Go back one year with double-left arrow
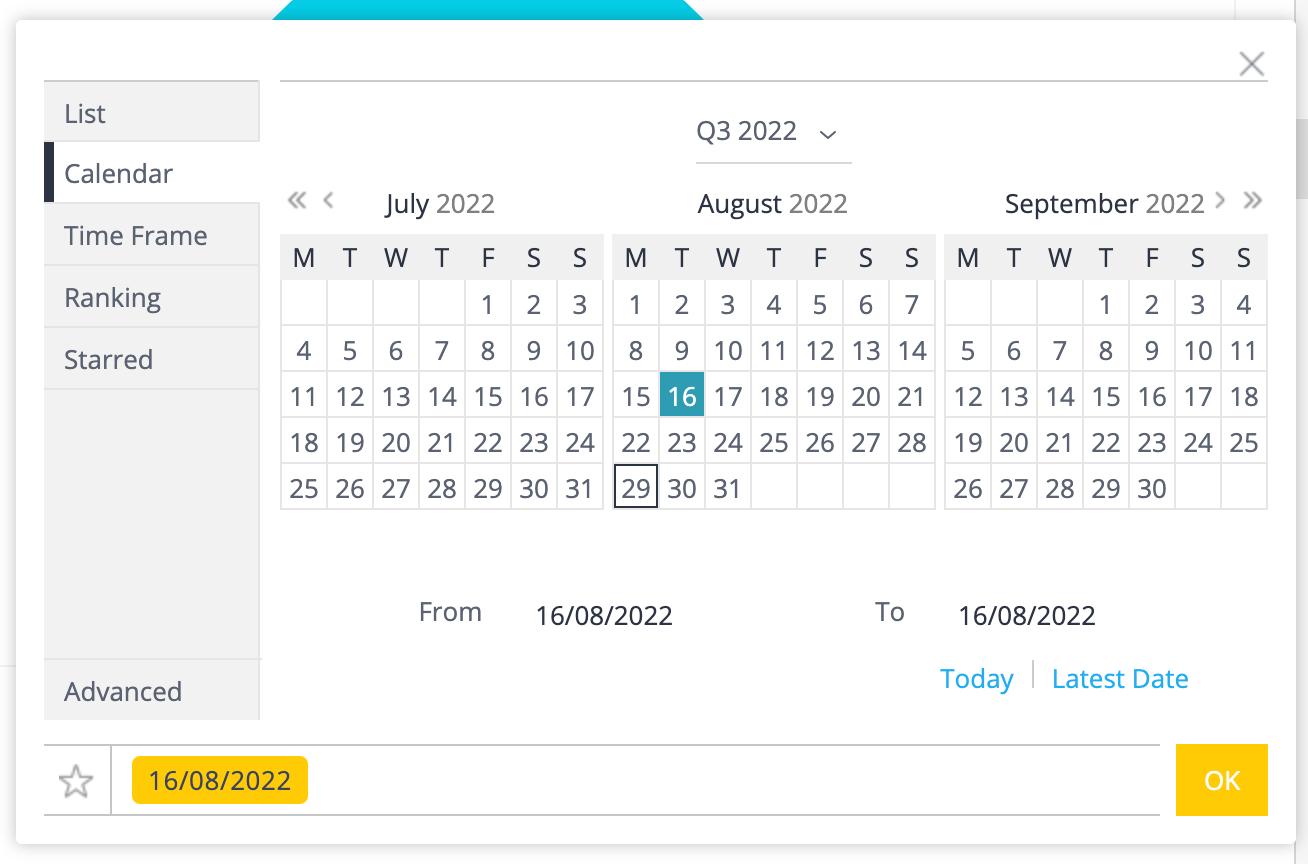1308x864 pixels. [296, 200]
